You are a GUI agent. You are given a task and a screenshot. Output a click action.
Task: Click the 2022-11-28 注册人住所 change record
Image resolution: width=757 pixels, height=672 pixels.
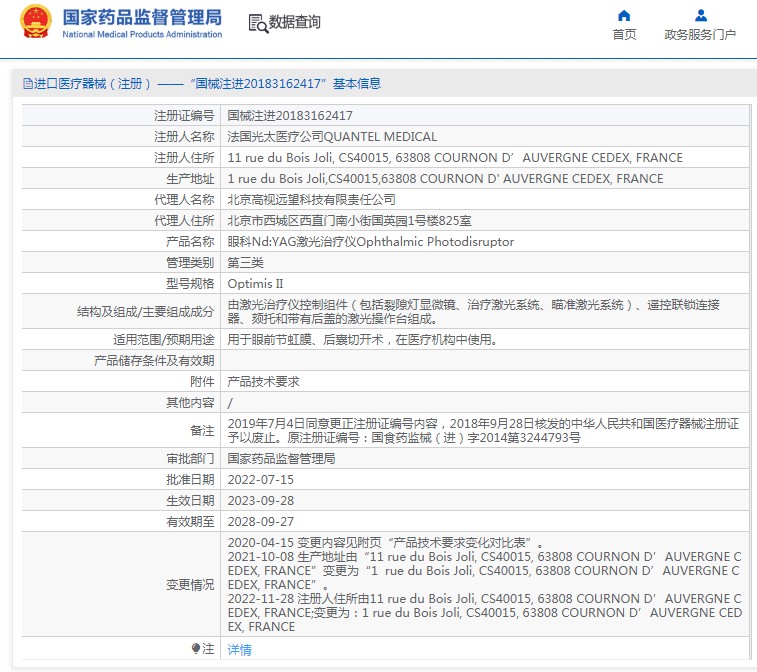point(484,613)
